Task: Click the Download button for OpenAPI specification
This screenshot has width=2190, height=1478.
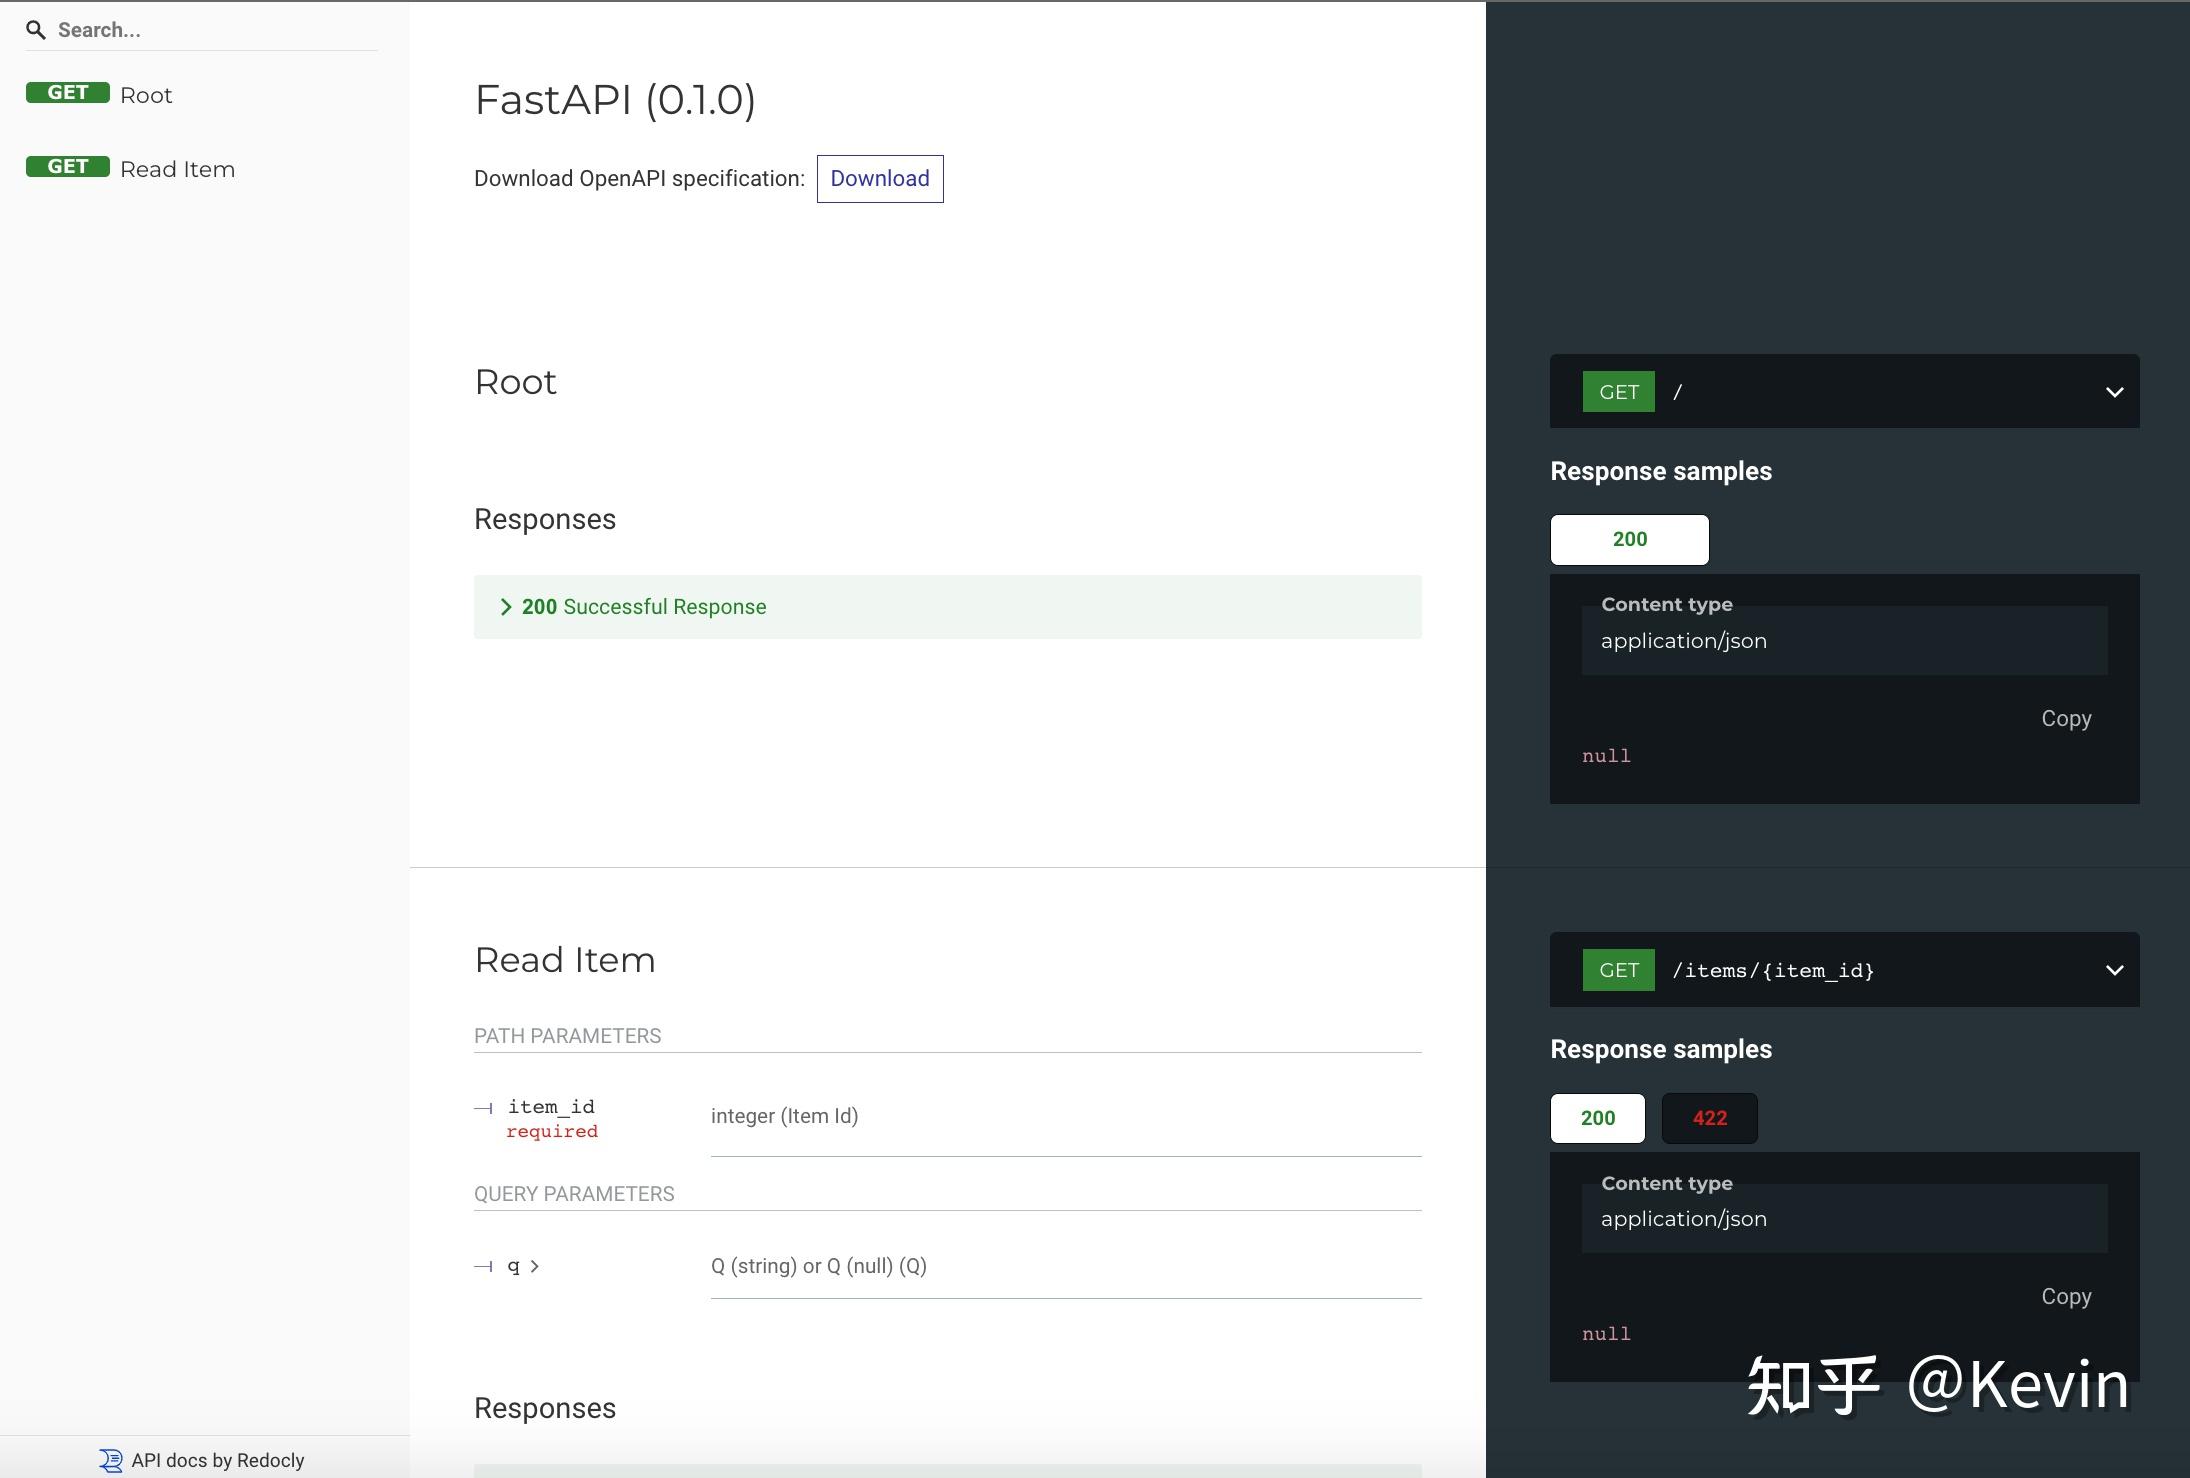Action: pyautogui.click(x=878, y=179)
